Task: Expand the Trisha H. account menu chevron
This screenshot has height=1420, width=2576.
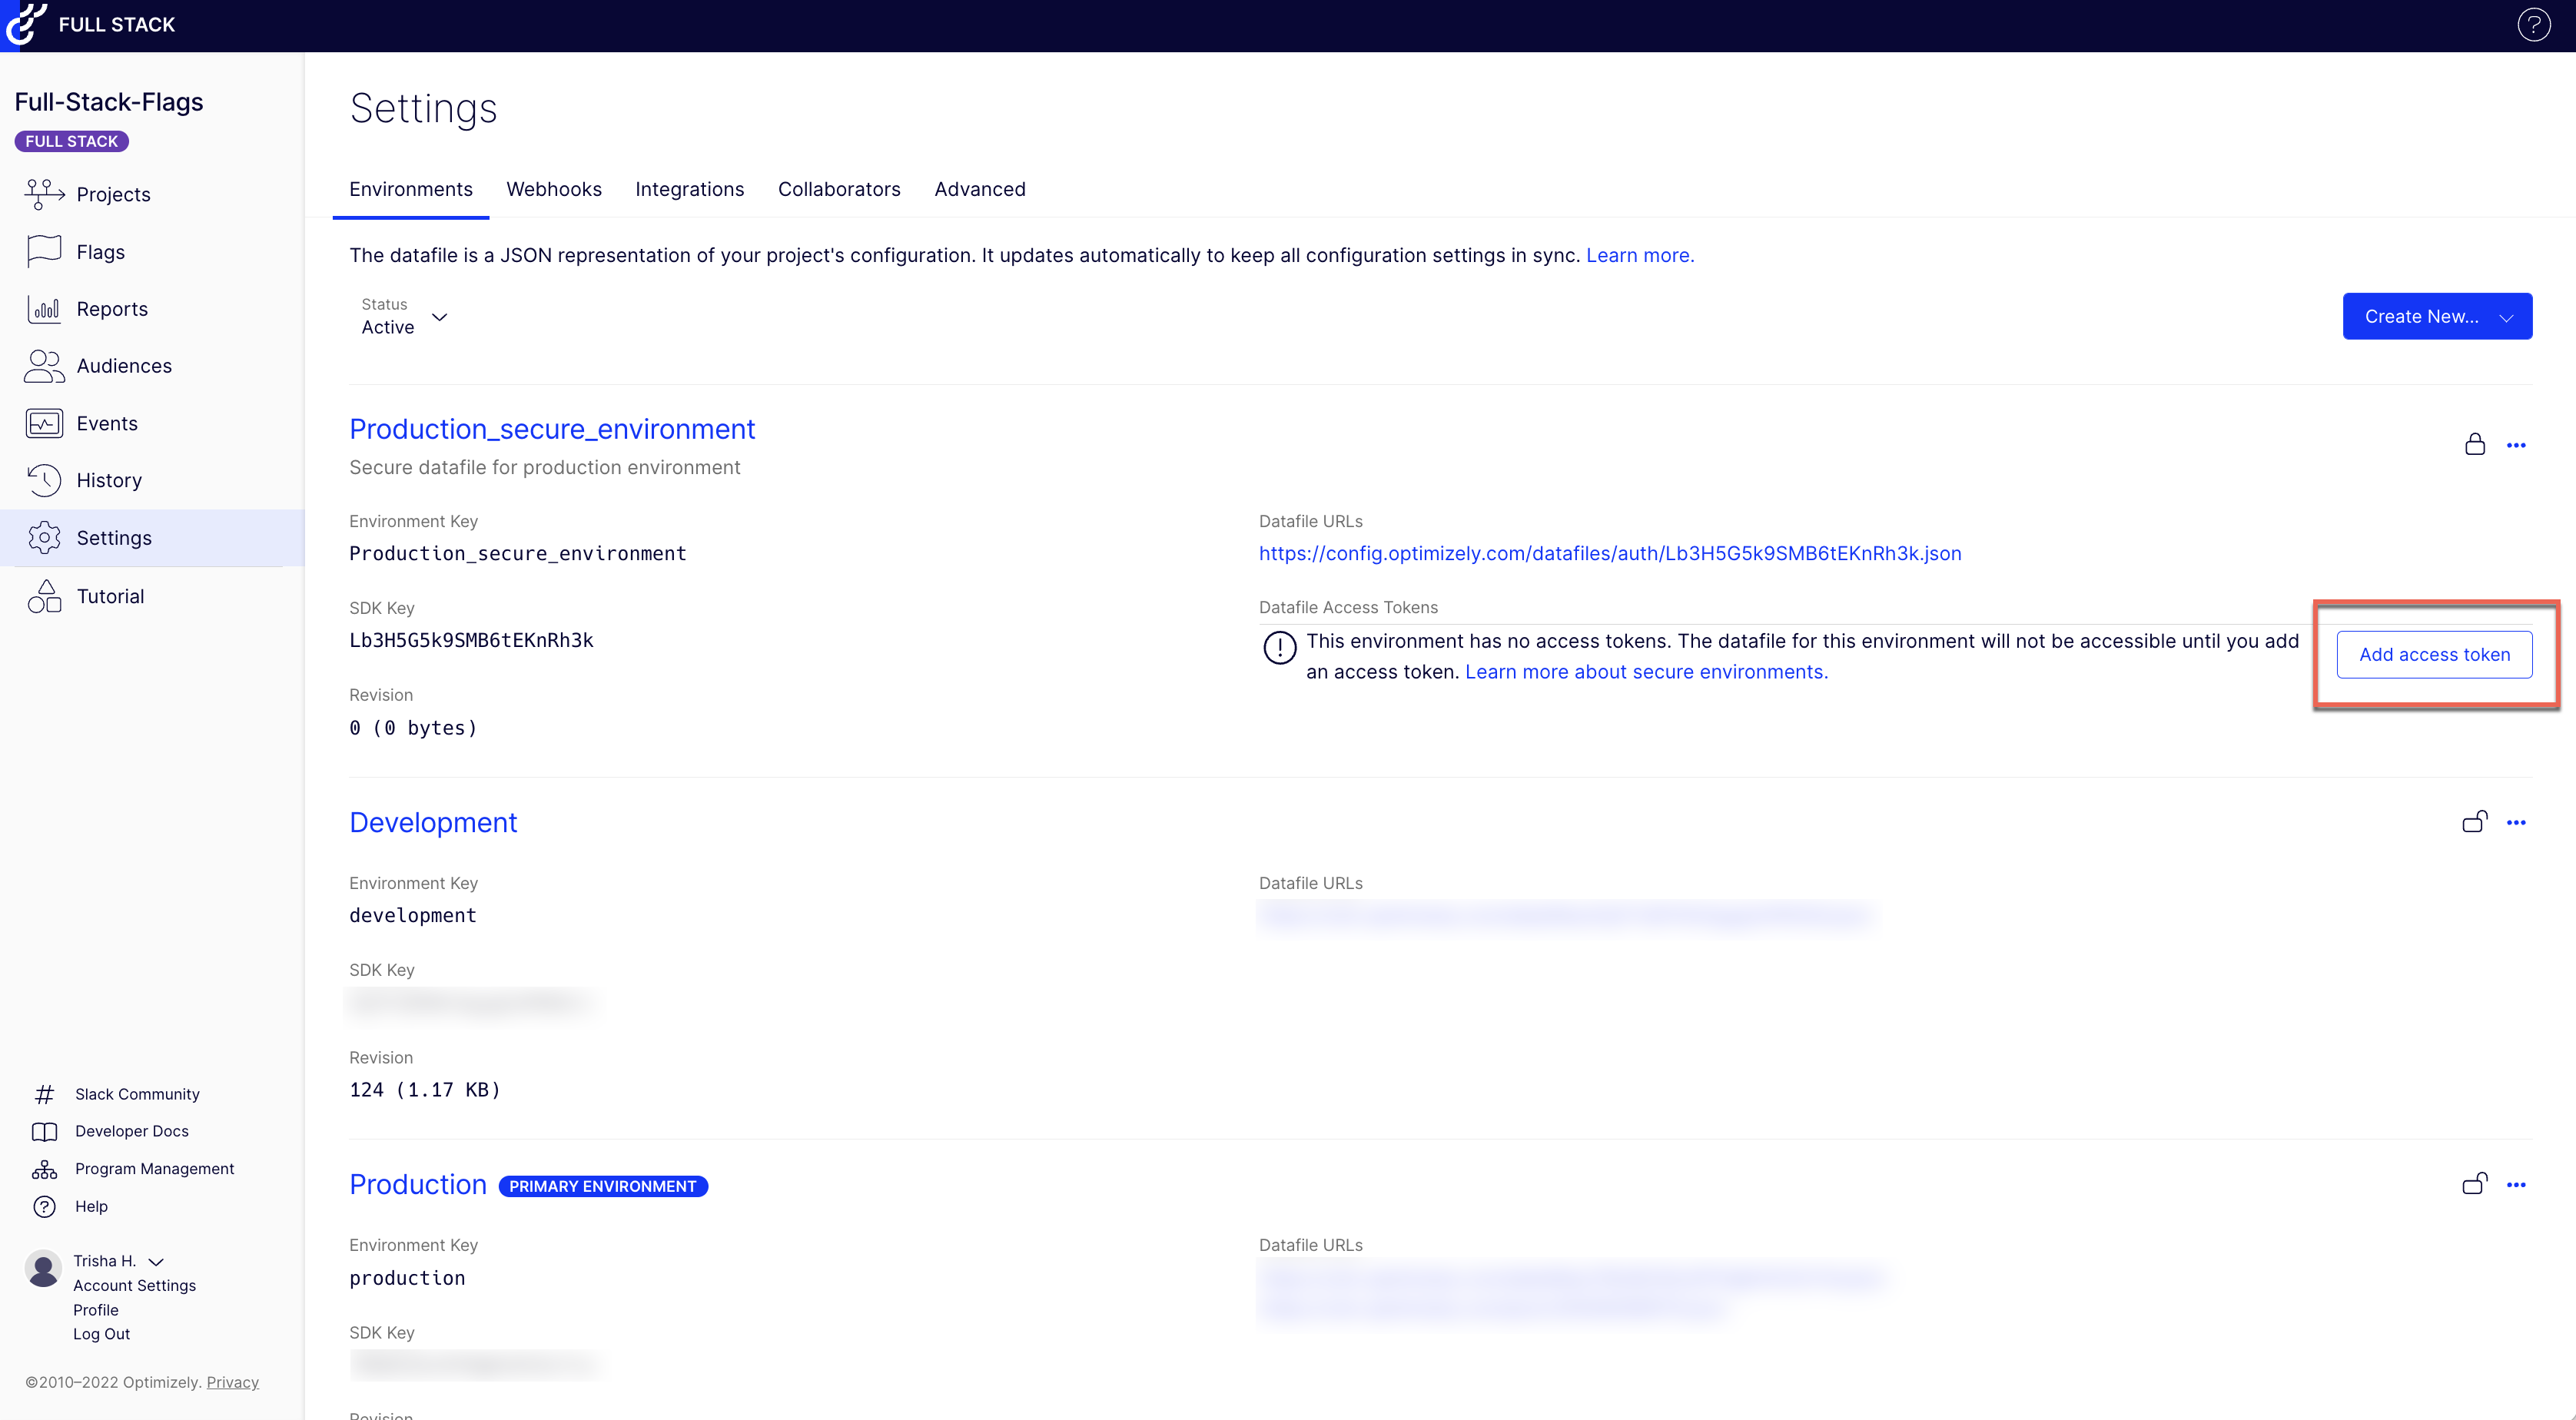Action: point(156,1262)
